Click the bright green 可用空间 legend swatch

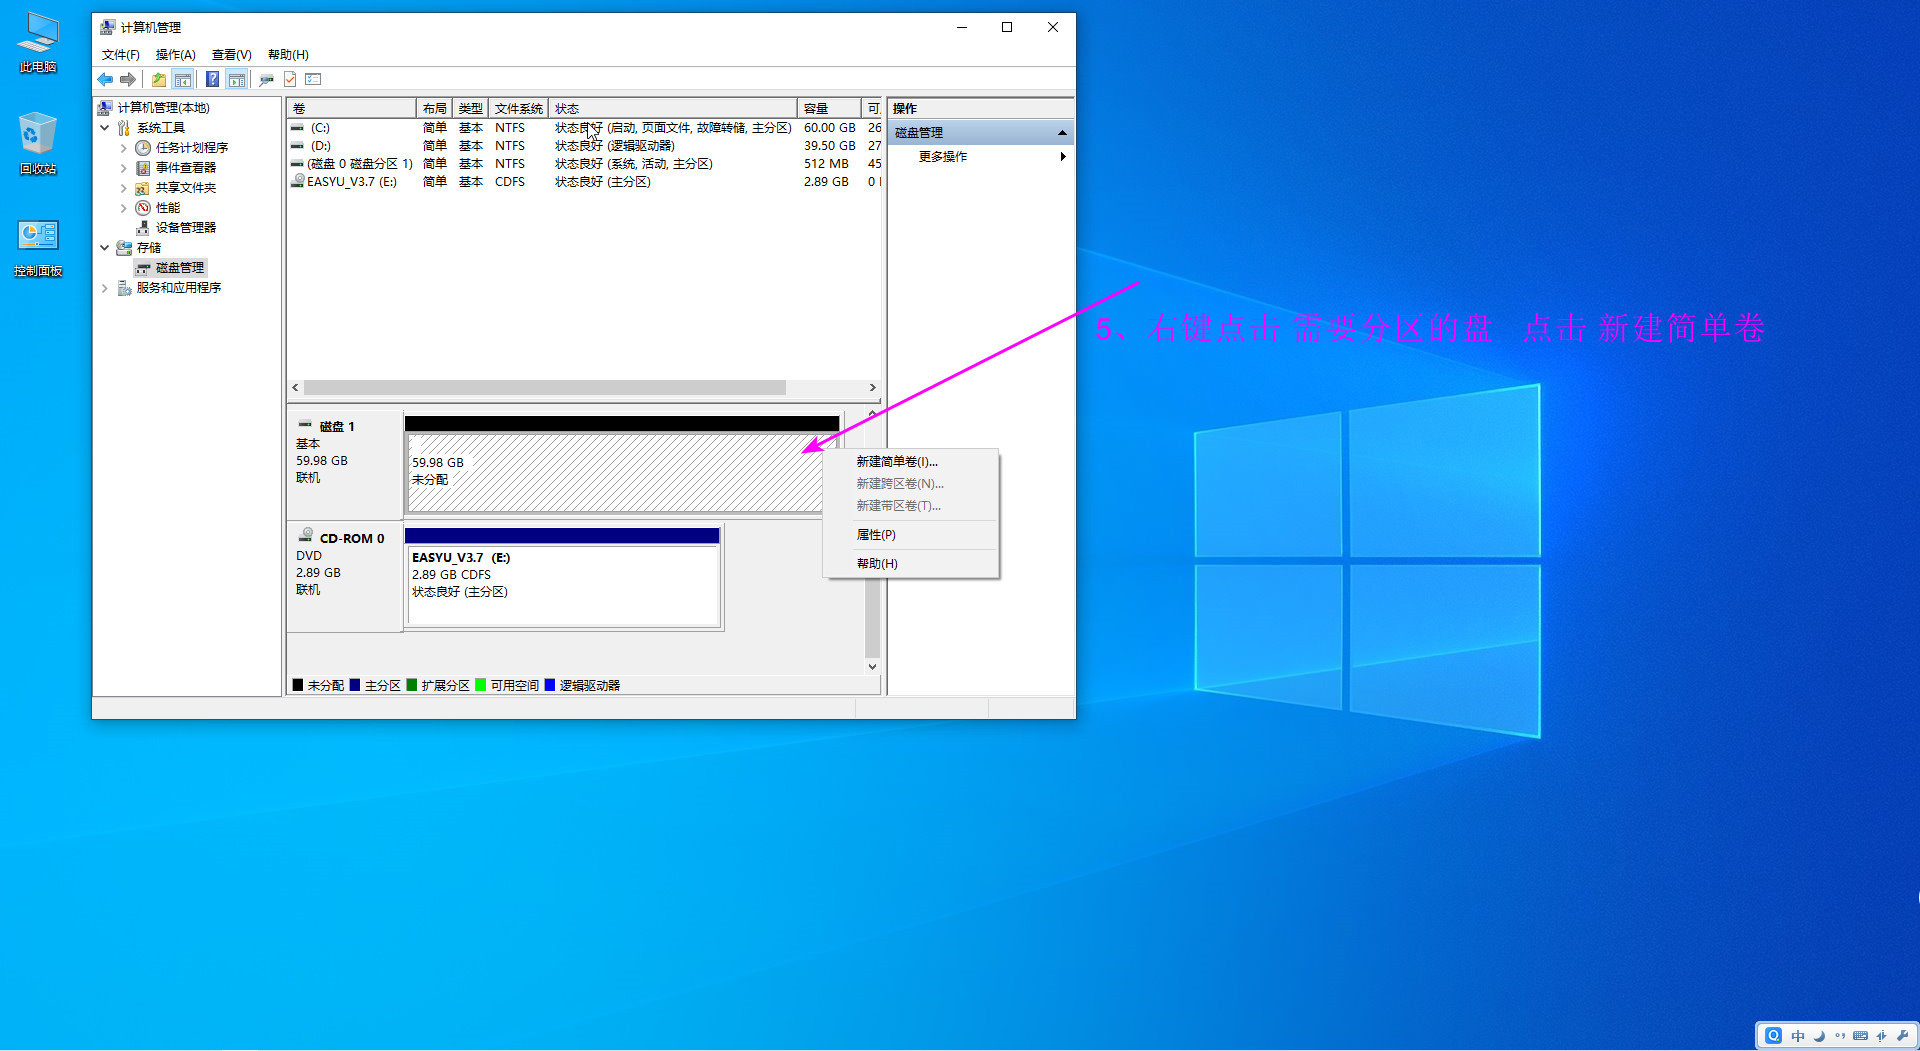(x=481, y=686)
